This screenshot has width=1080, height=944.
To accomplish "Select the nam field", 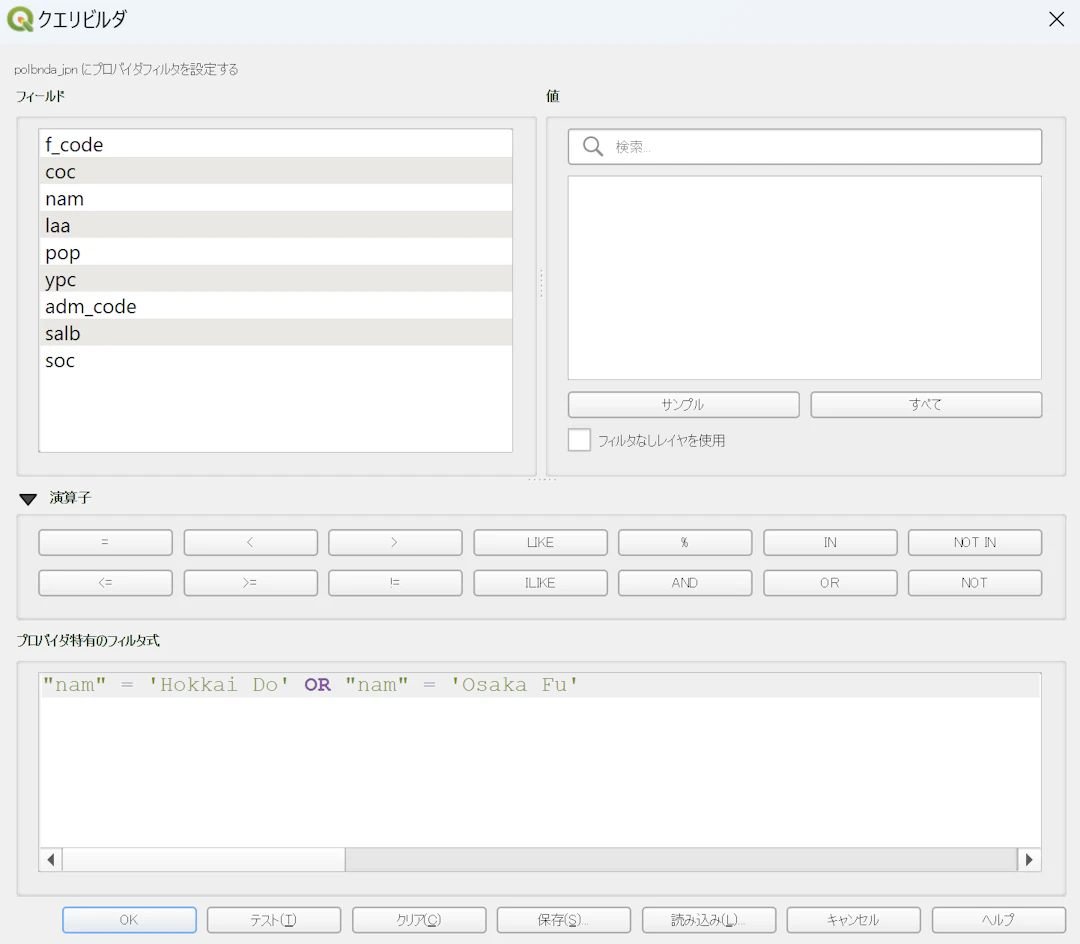I will click(276, 198).
